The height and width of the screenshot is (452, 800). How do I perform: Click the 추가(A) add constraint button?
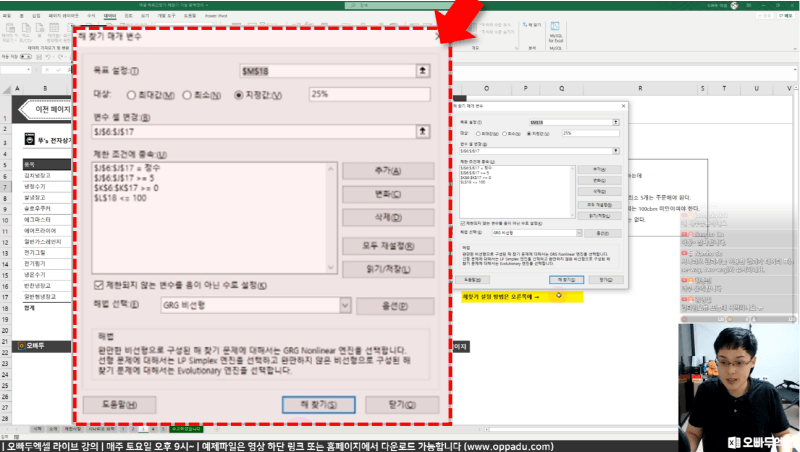[x=388, y=170]
